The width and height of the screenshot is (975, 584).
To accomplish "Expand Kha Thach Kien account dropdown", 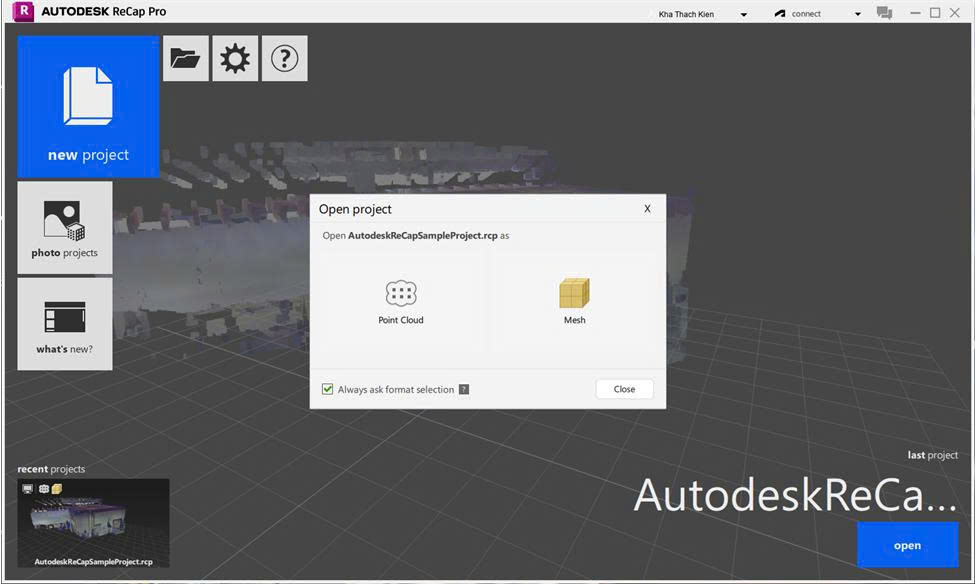I will (x=744, y=14).
